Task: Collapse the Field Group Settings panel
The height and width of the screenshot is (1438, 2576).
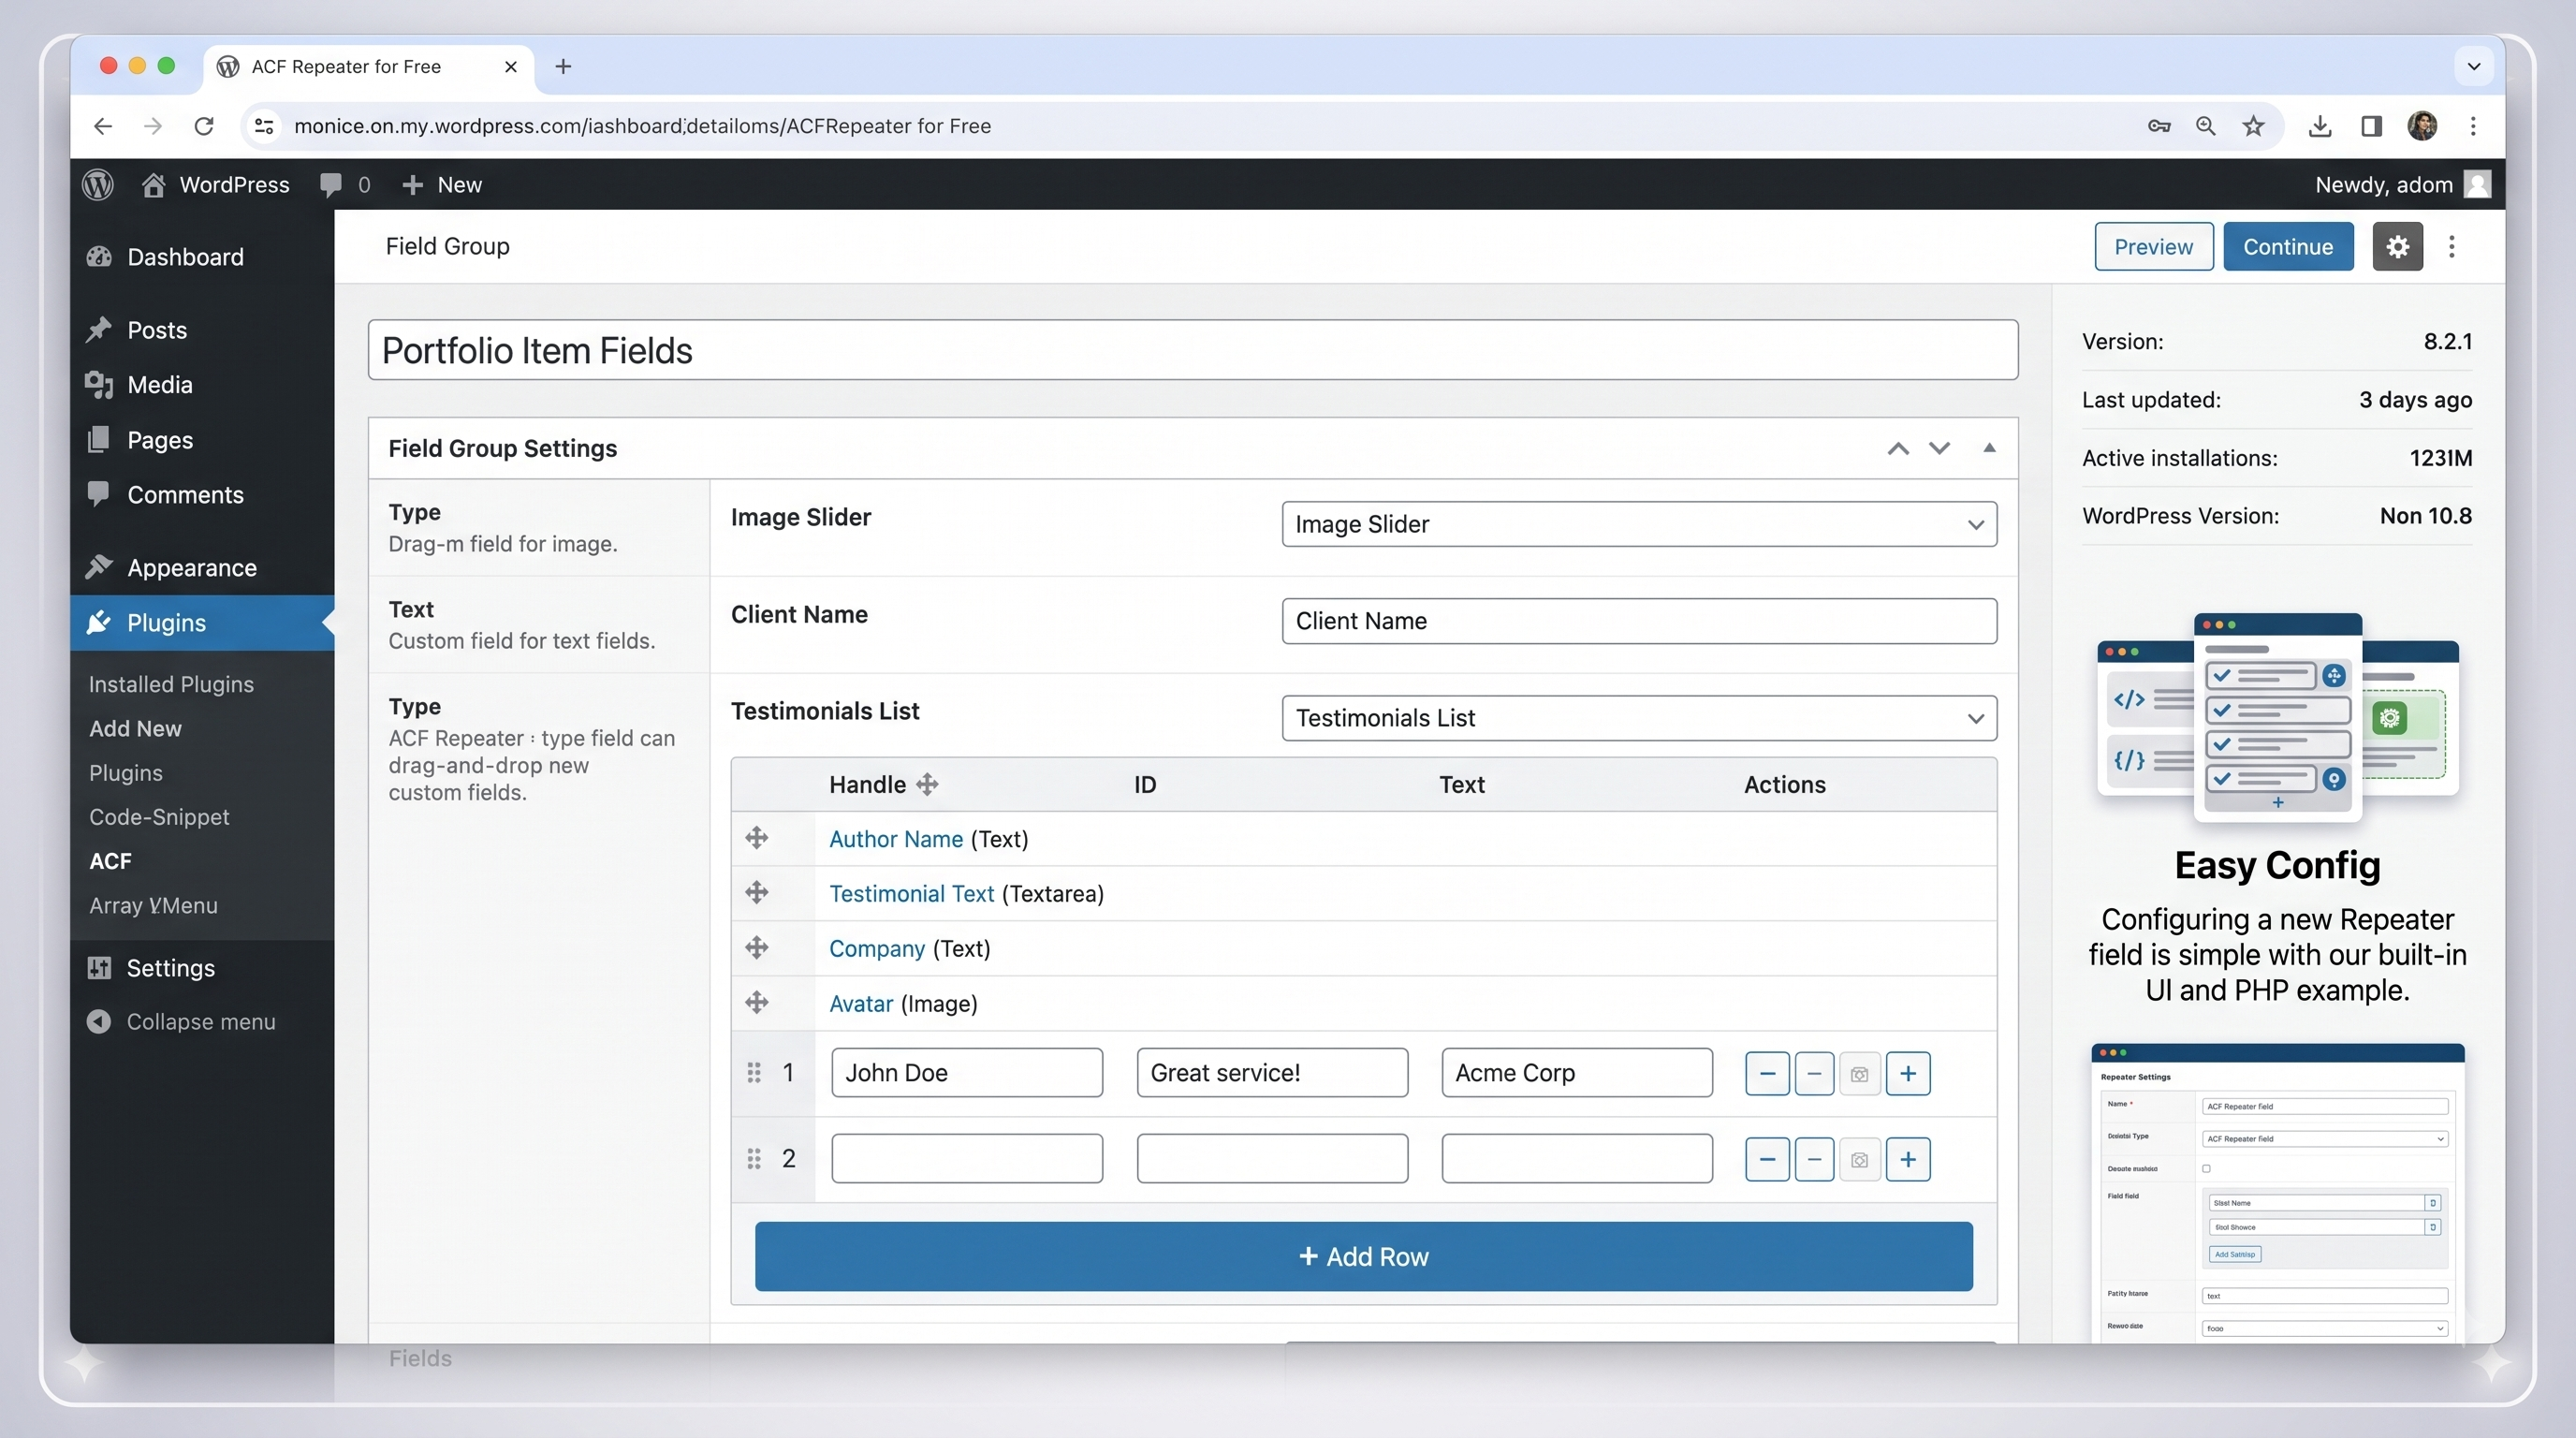Action: (1989, 448)
